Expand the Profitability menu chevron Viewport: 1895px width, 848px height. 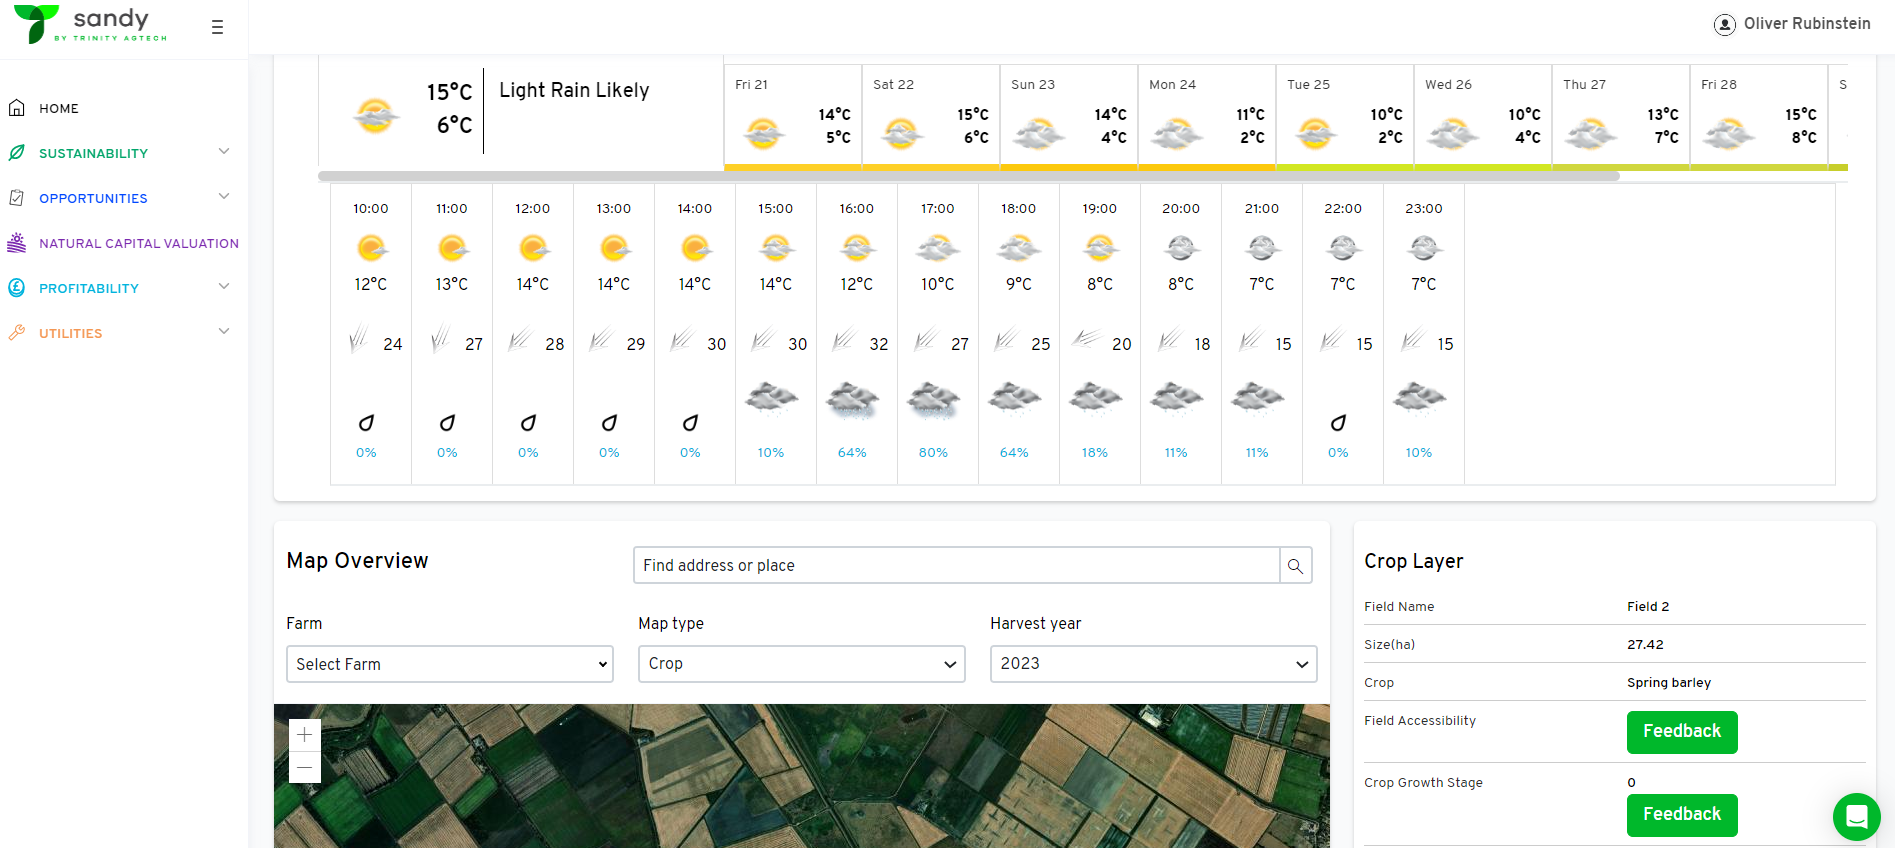tap(224, 286)
